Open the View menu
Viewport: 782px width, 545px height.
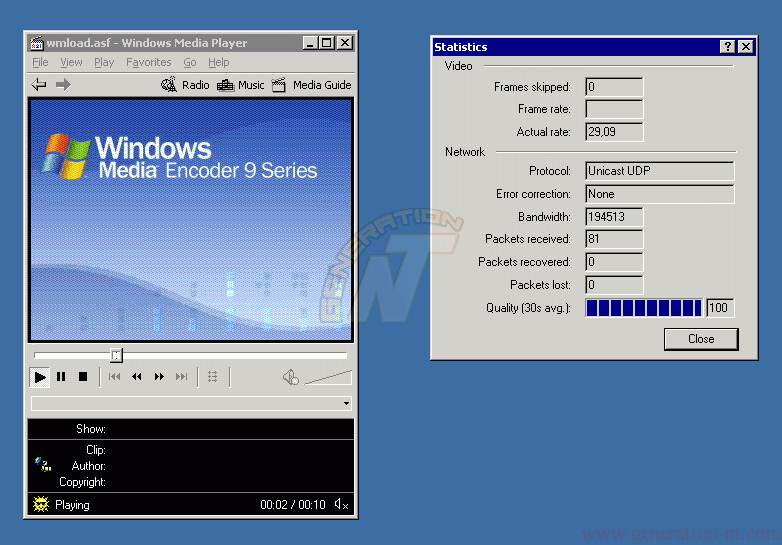(71, 62)
